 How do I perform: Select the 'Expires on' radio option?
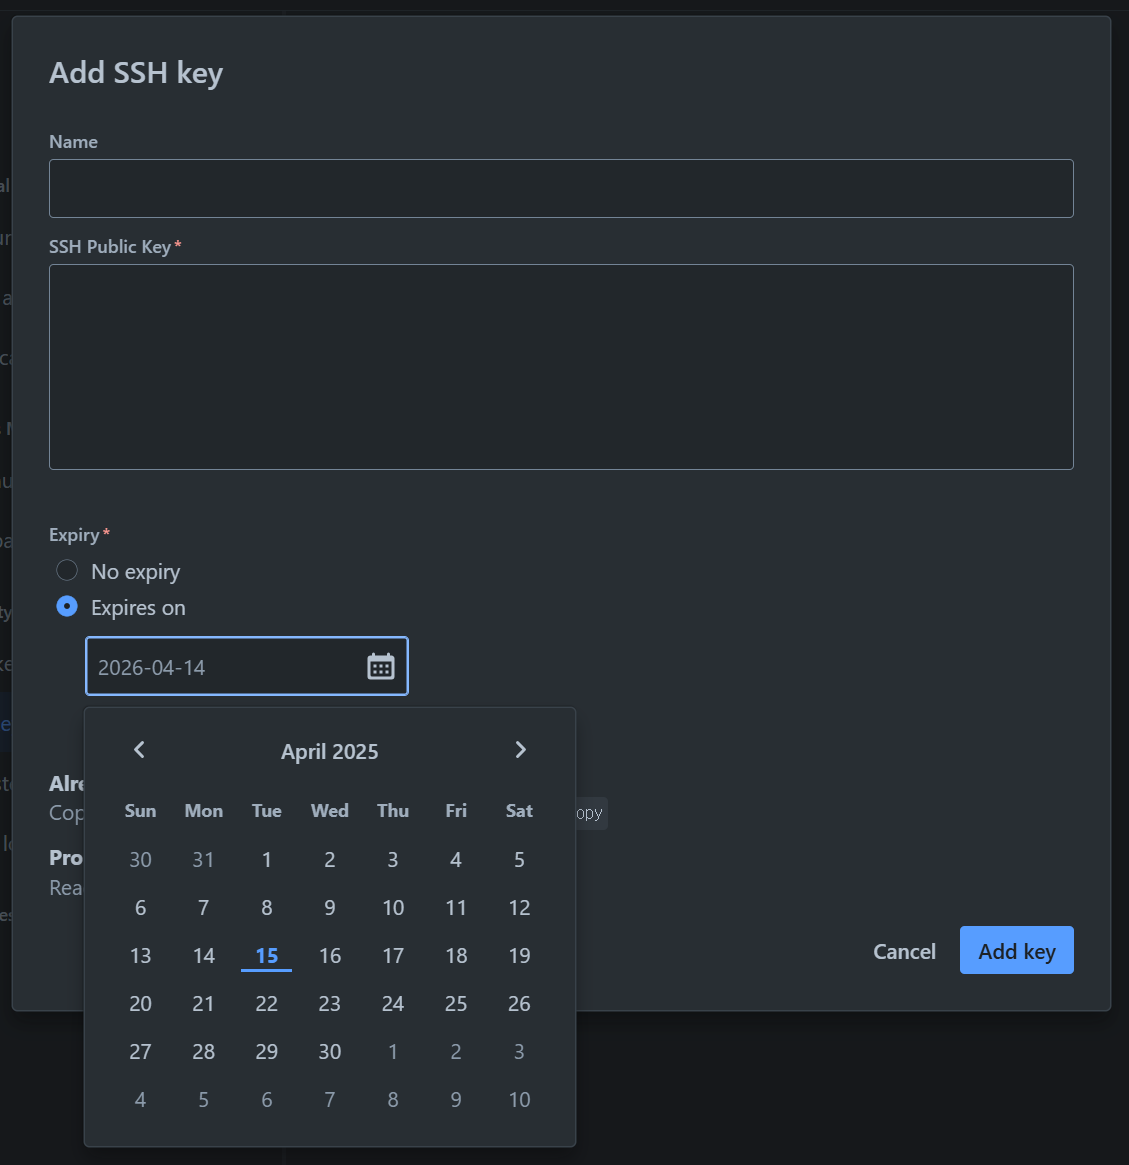pyautogui.click(x=66, y=606)
